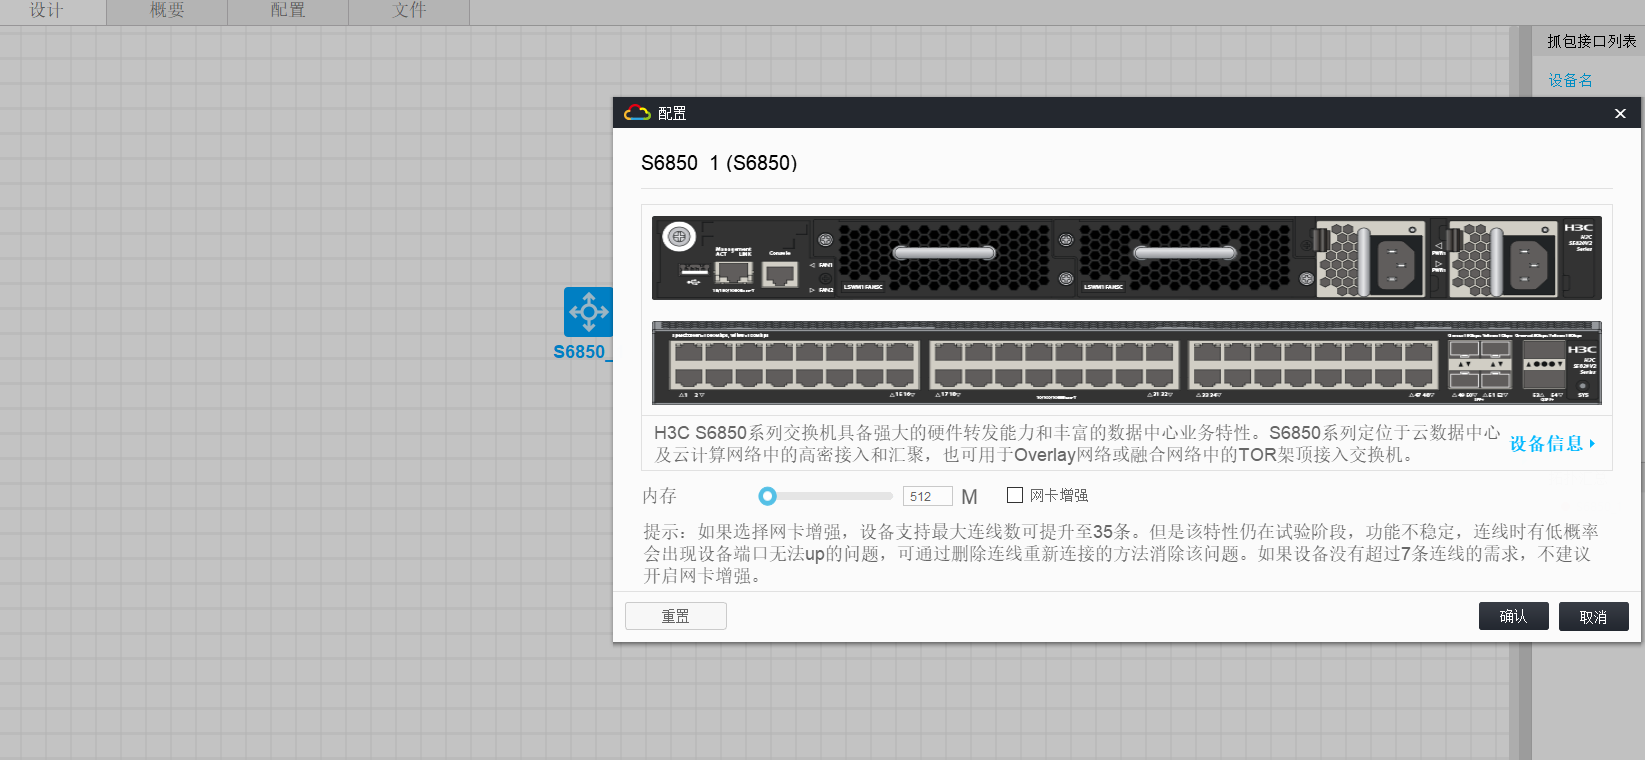This screenshot has height=760, width=1645.
Task: Open the 文件 tab
Action: [409, 11]
